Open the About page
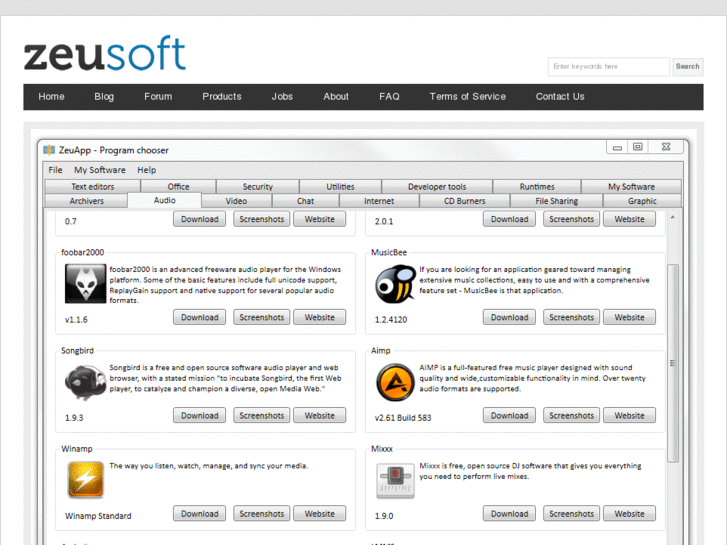Viewport: 727px width, 545px height. click(336, 96)
